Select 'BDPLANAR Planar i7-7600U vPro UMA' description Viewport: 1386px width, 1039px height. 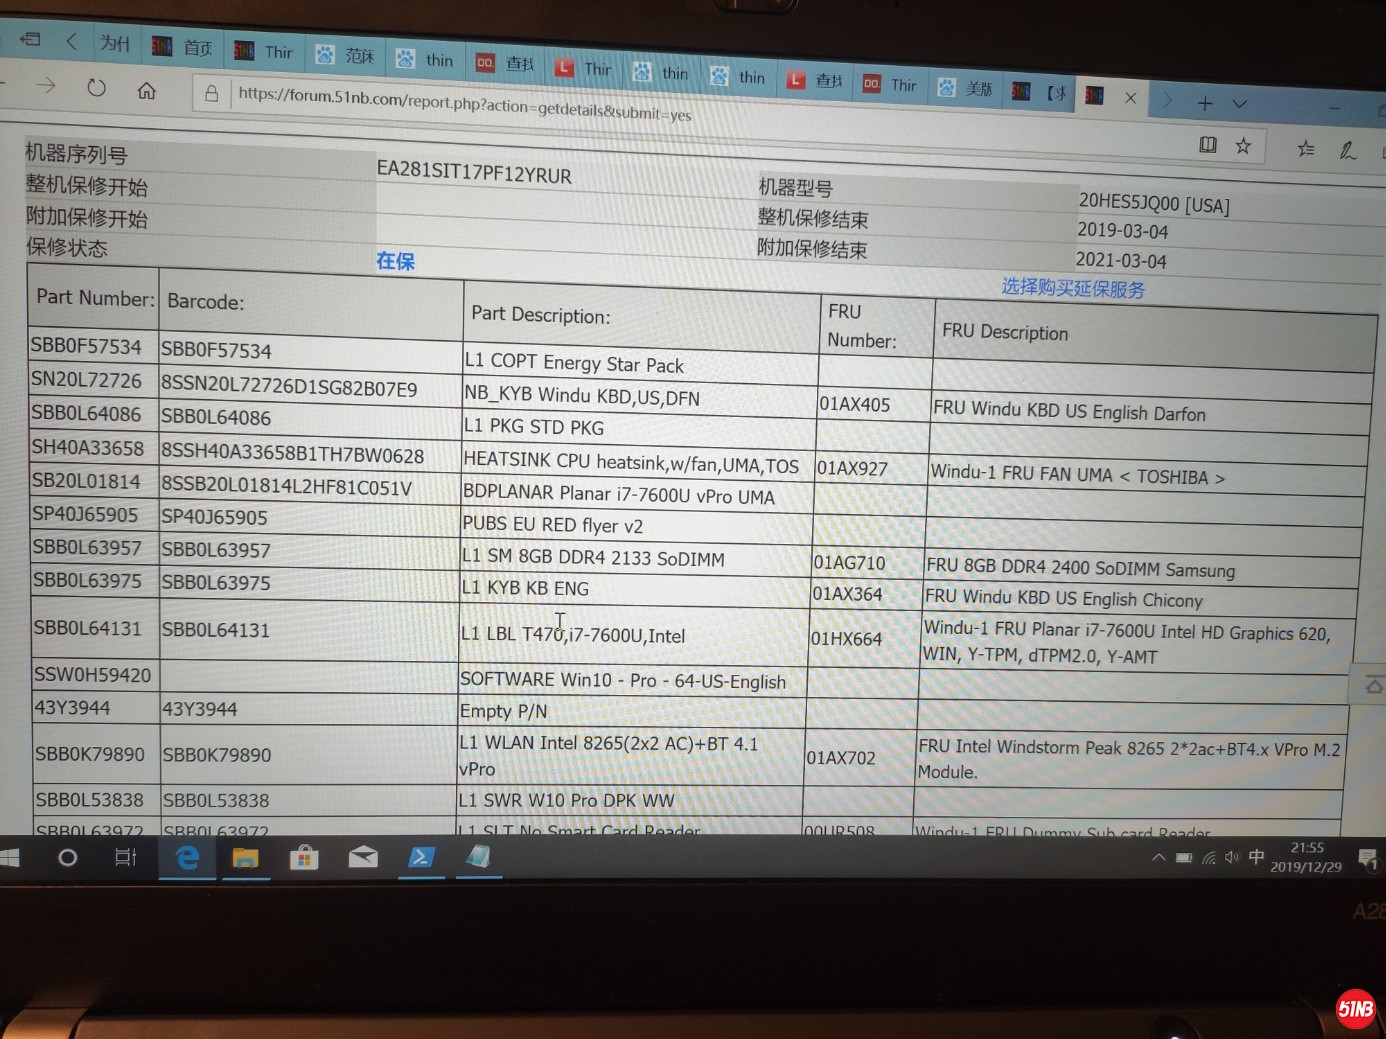[x=619, y=495]
